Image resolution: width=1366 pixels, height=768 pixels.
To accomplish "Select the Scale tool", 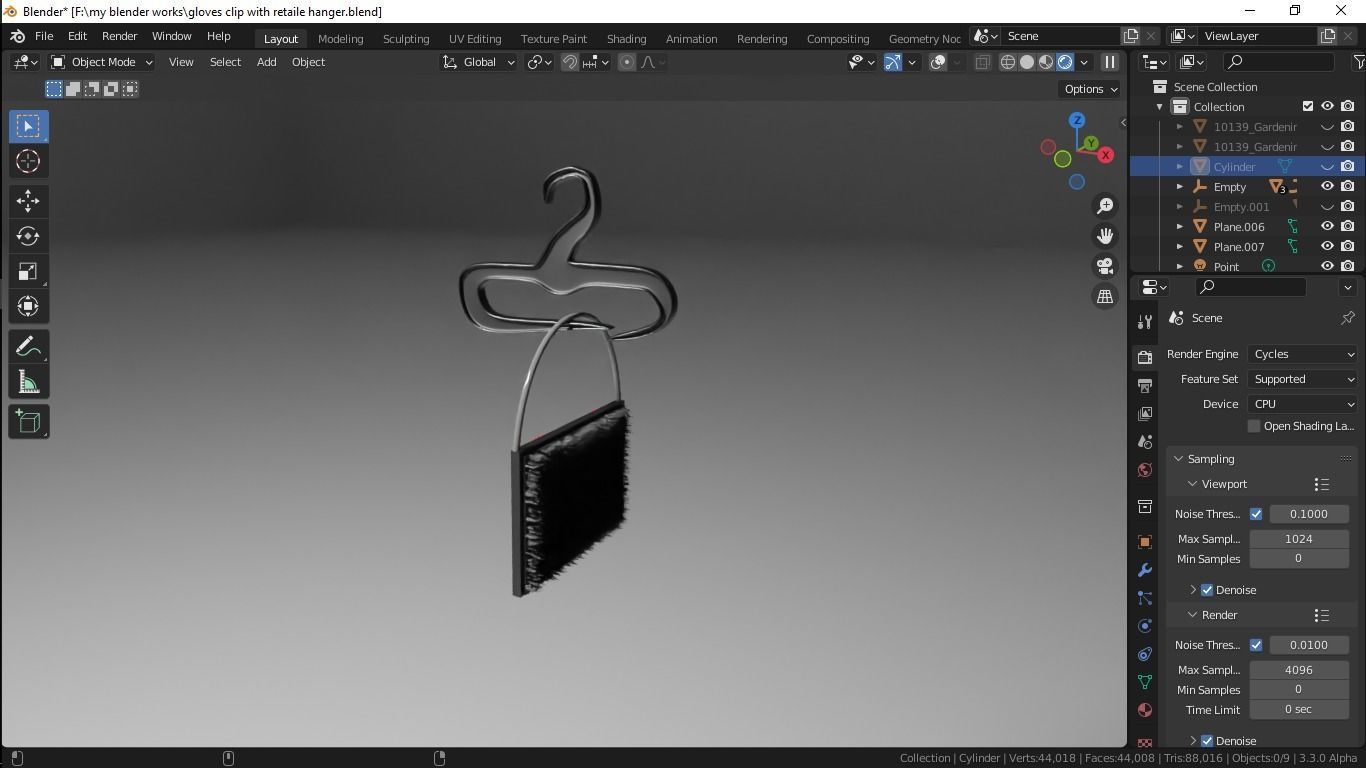I will coord(28,271).
